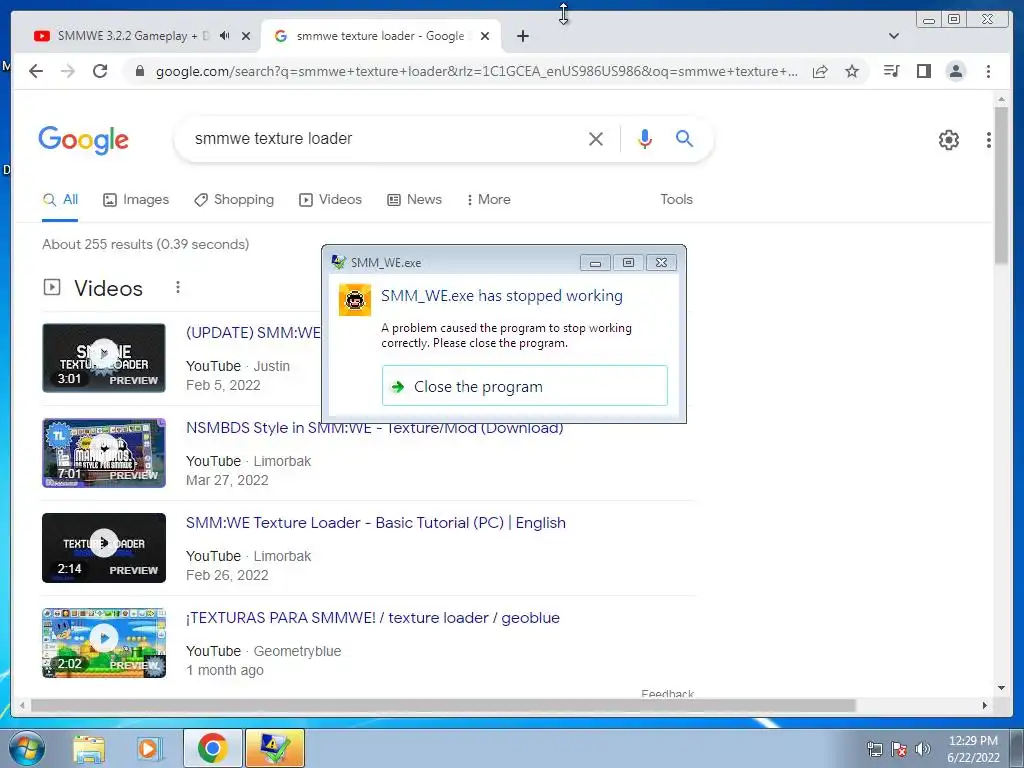Click the Chrome taskbar icon
Image resolution: width=1024 pixels, height=768 pixels.
pyautogui.click(x=212, y=748)
